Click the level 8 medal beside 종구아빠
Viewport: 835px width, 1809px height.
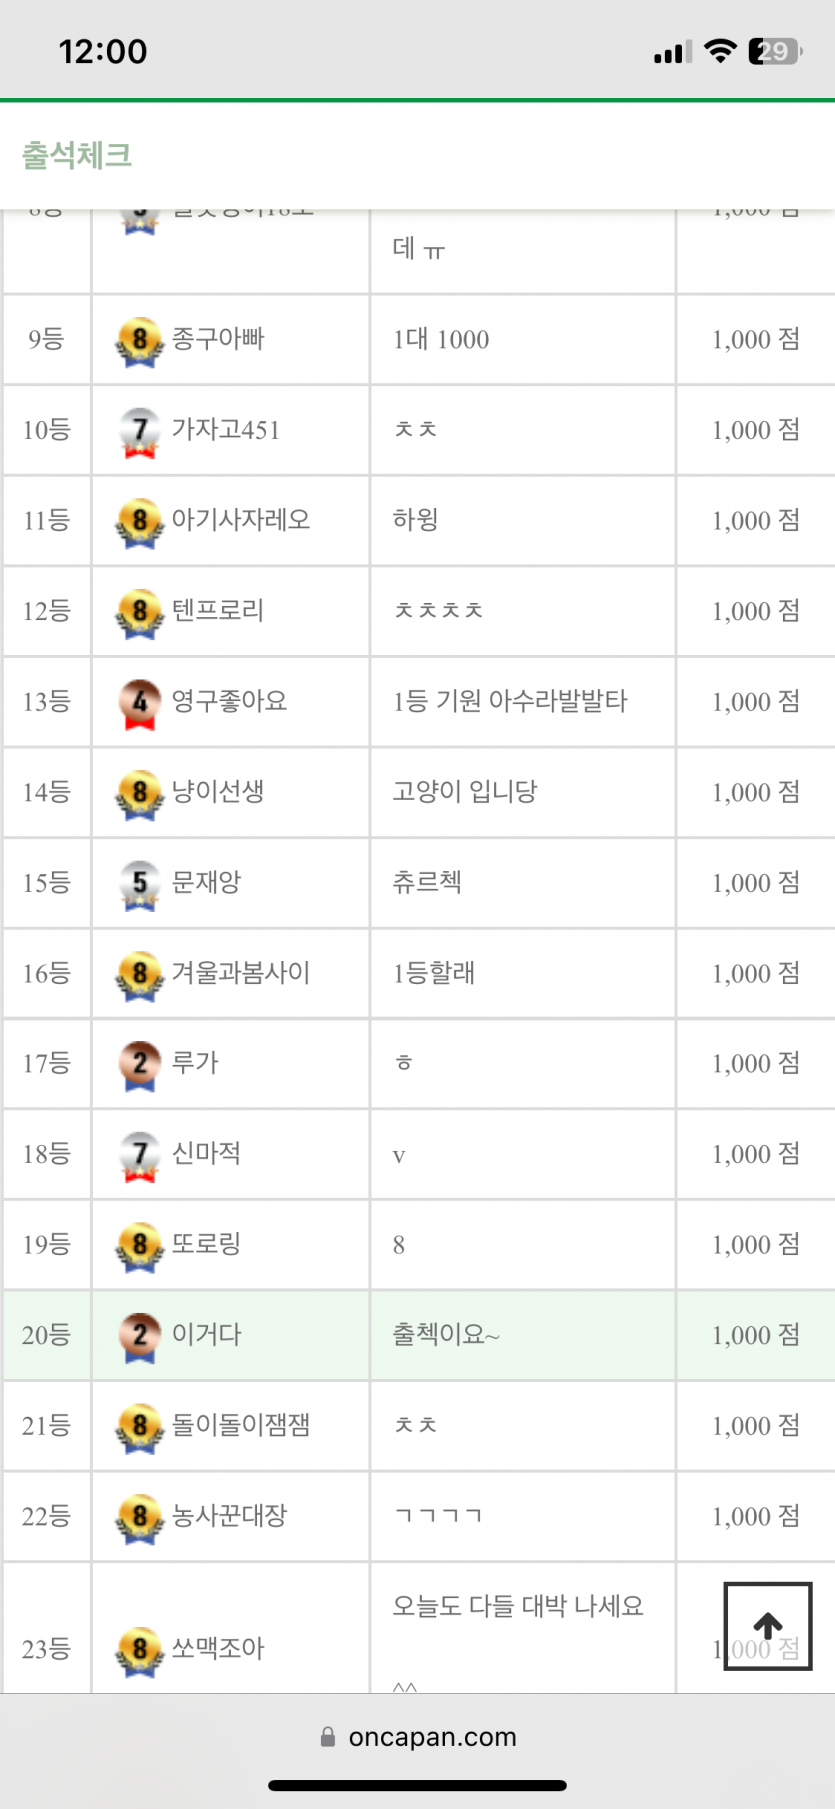click(x=140, y=341)
